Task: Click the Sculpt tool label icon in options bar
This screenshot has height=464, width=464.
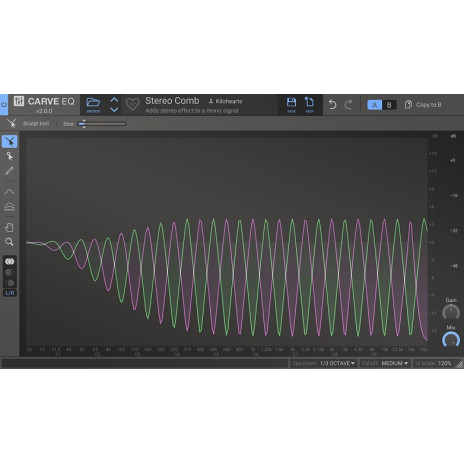Action: (x=12, y=124)
